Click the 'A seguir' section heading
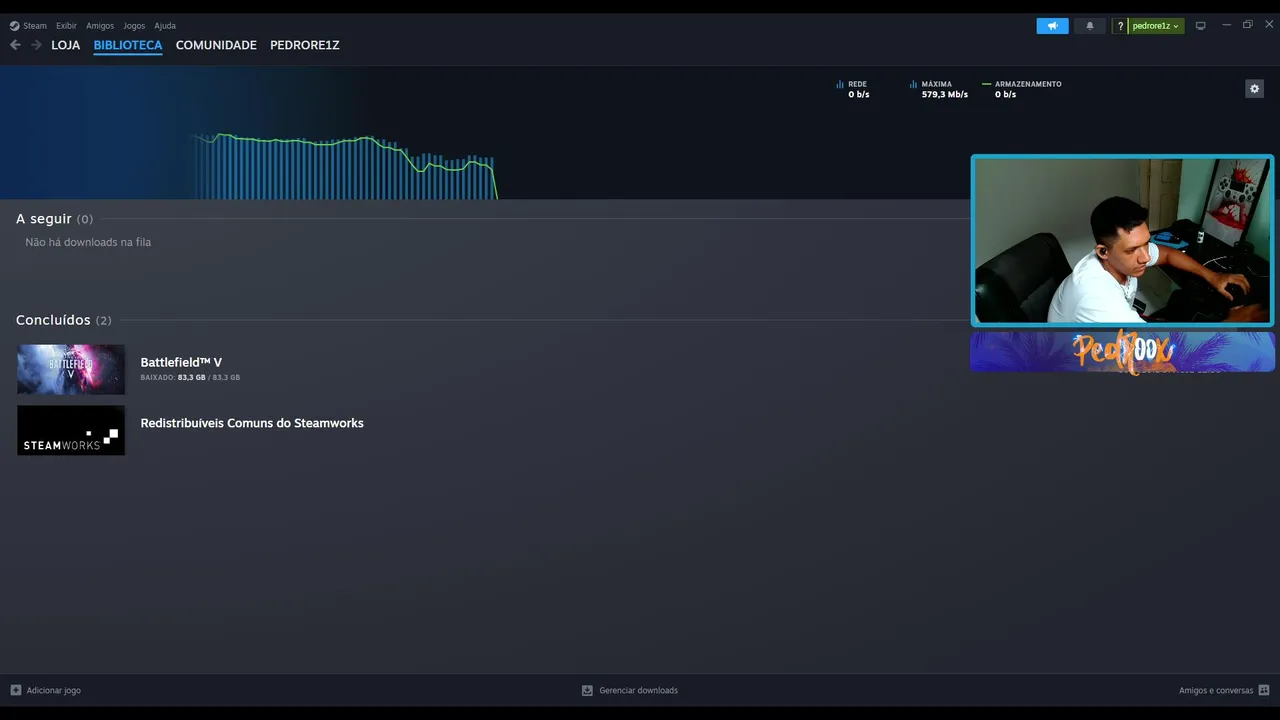This screenshot has width=1280, height=720. [54, 219]
